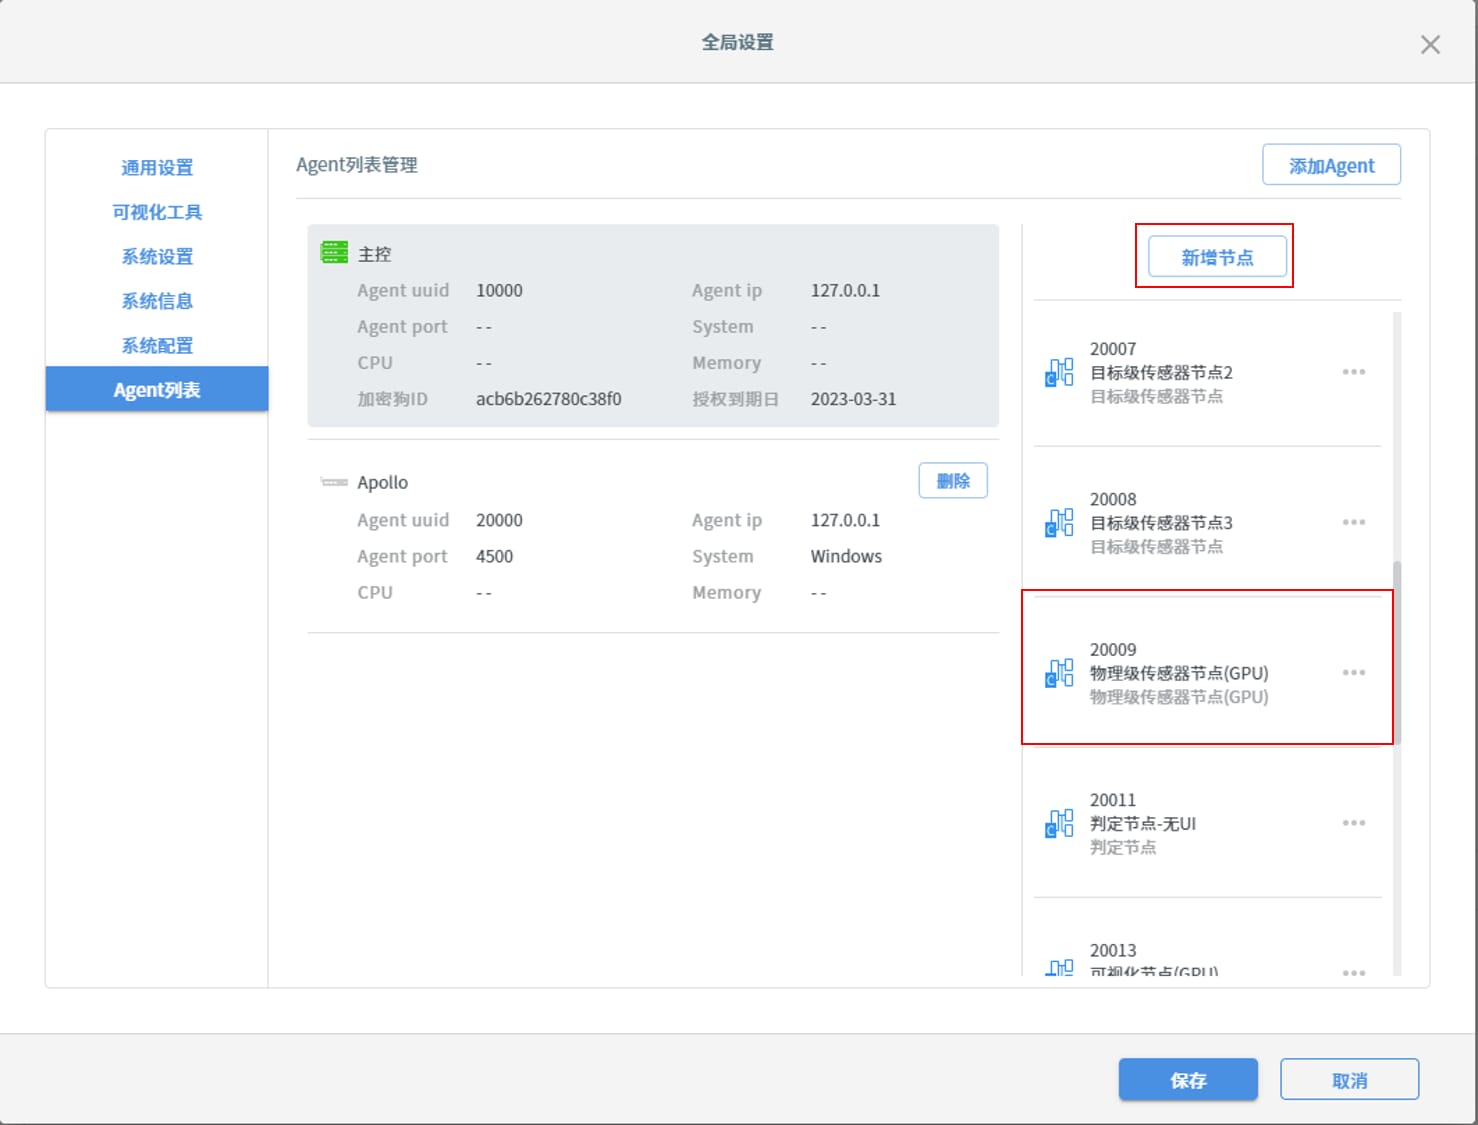Select the 主控 agent name
Image resolution: width=1478 pixels, height=1125 pixels.
coord(375,254)
